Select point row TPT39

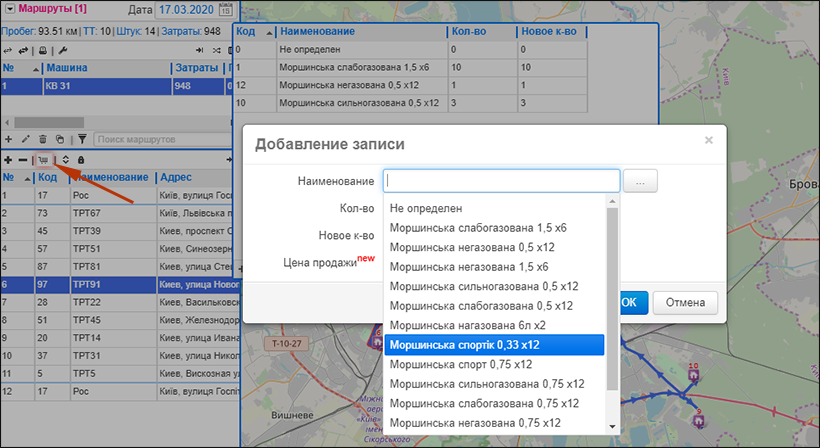click(119, 231)
